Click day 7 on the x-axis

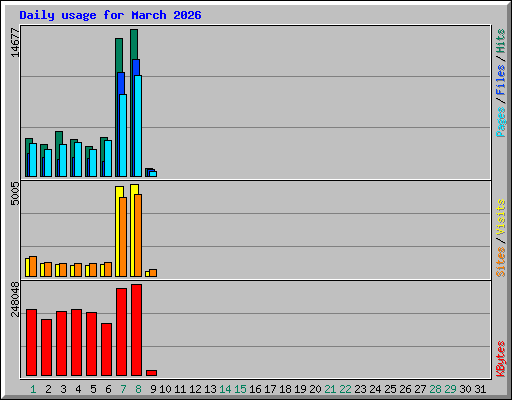pos(123,389)
